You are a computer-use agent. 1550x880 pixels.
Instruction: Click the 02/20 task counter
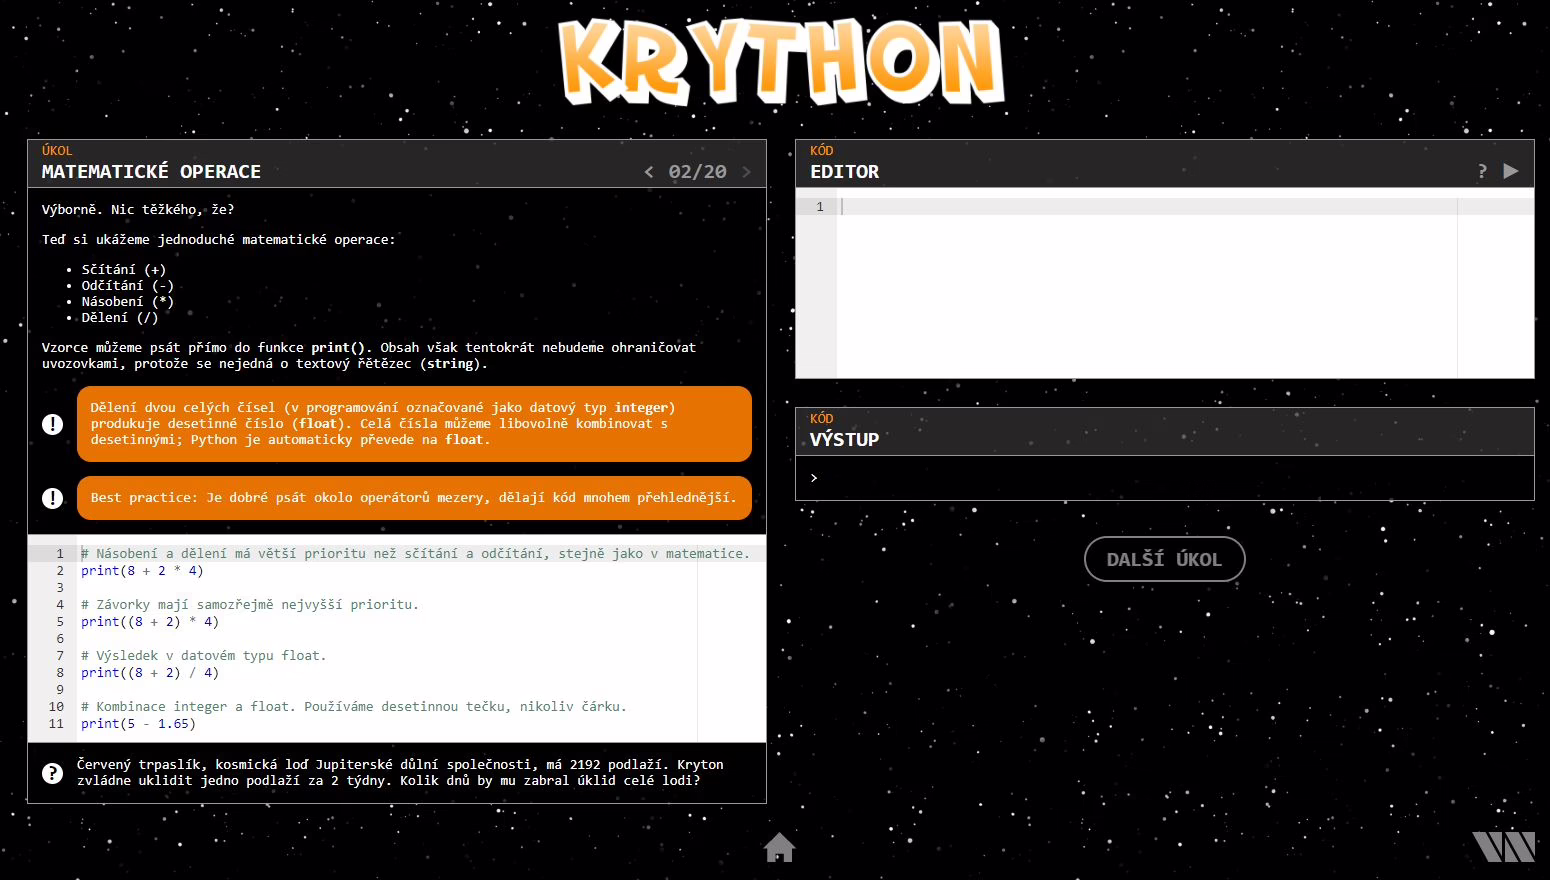pyautogui.click(x=697, y=172)
